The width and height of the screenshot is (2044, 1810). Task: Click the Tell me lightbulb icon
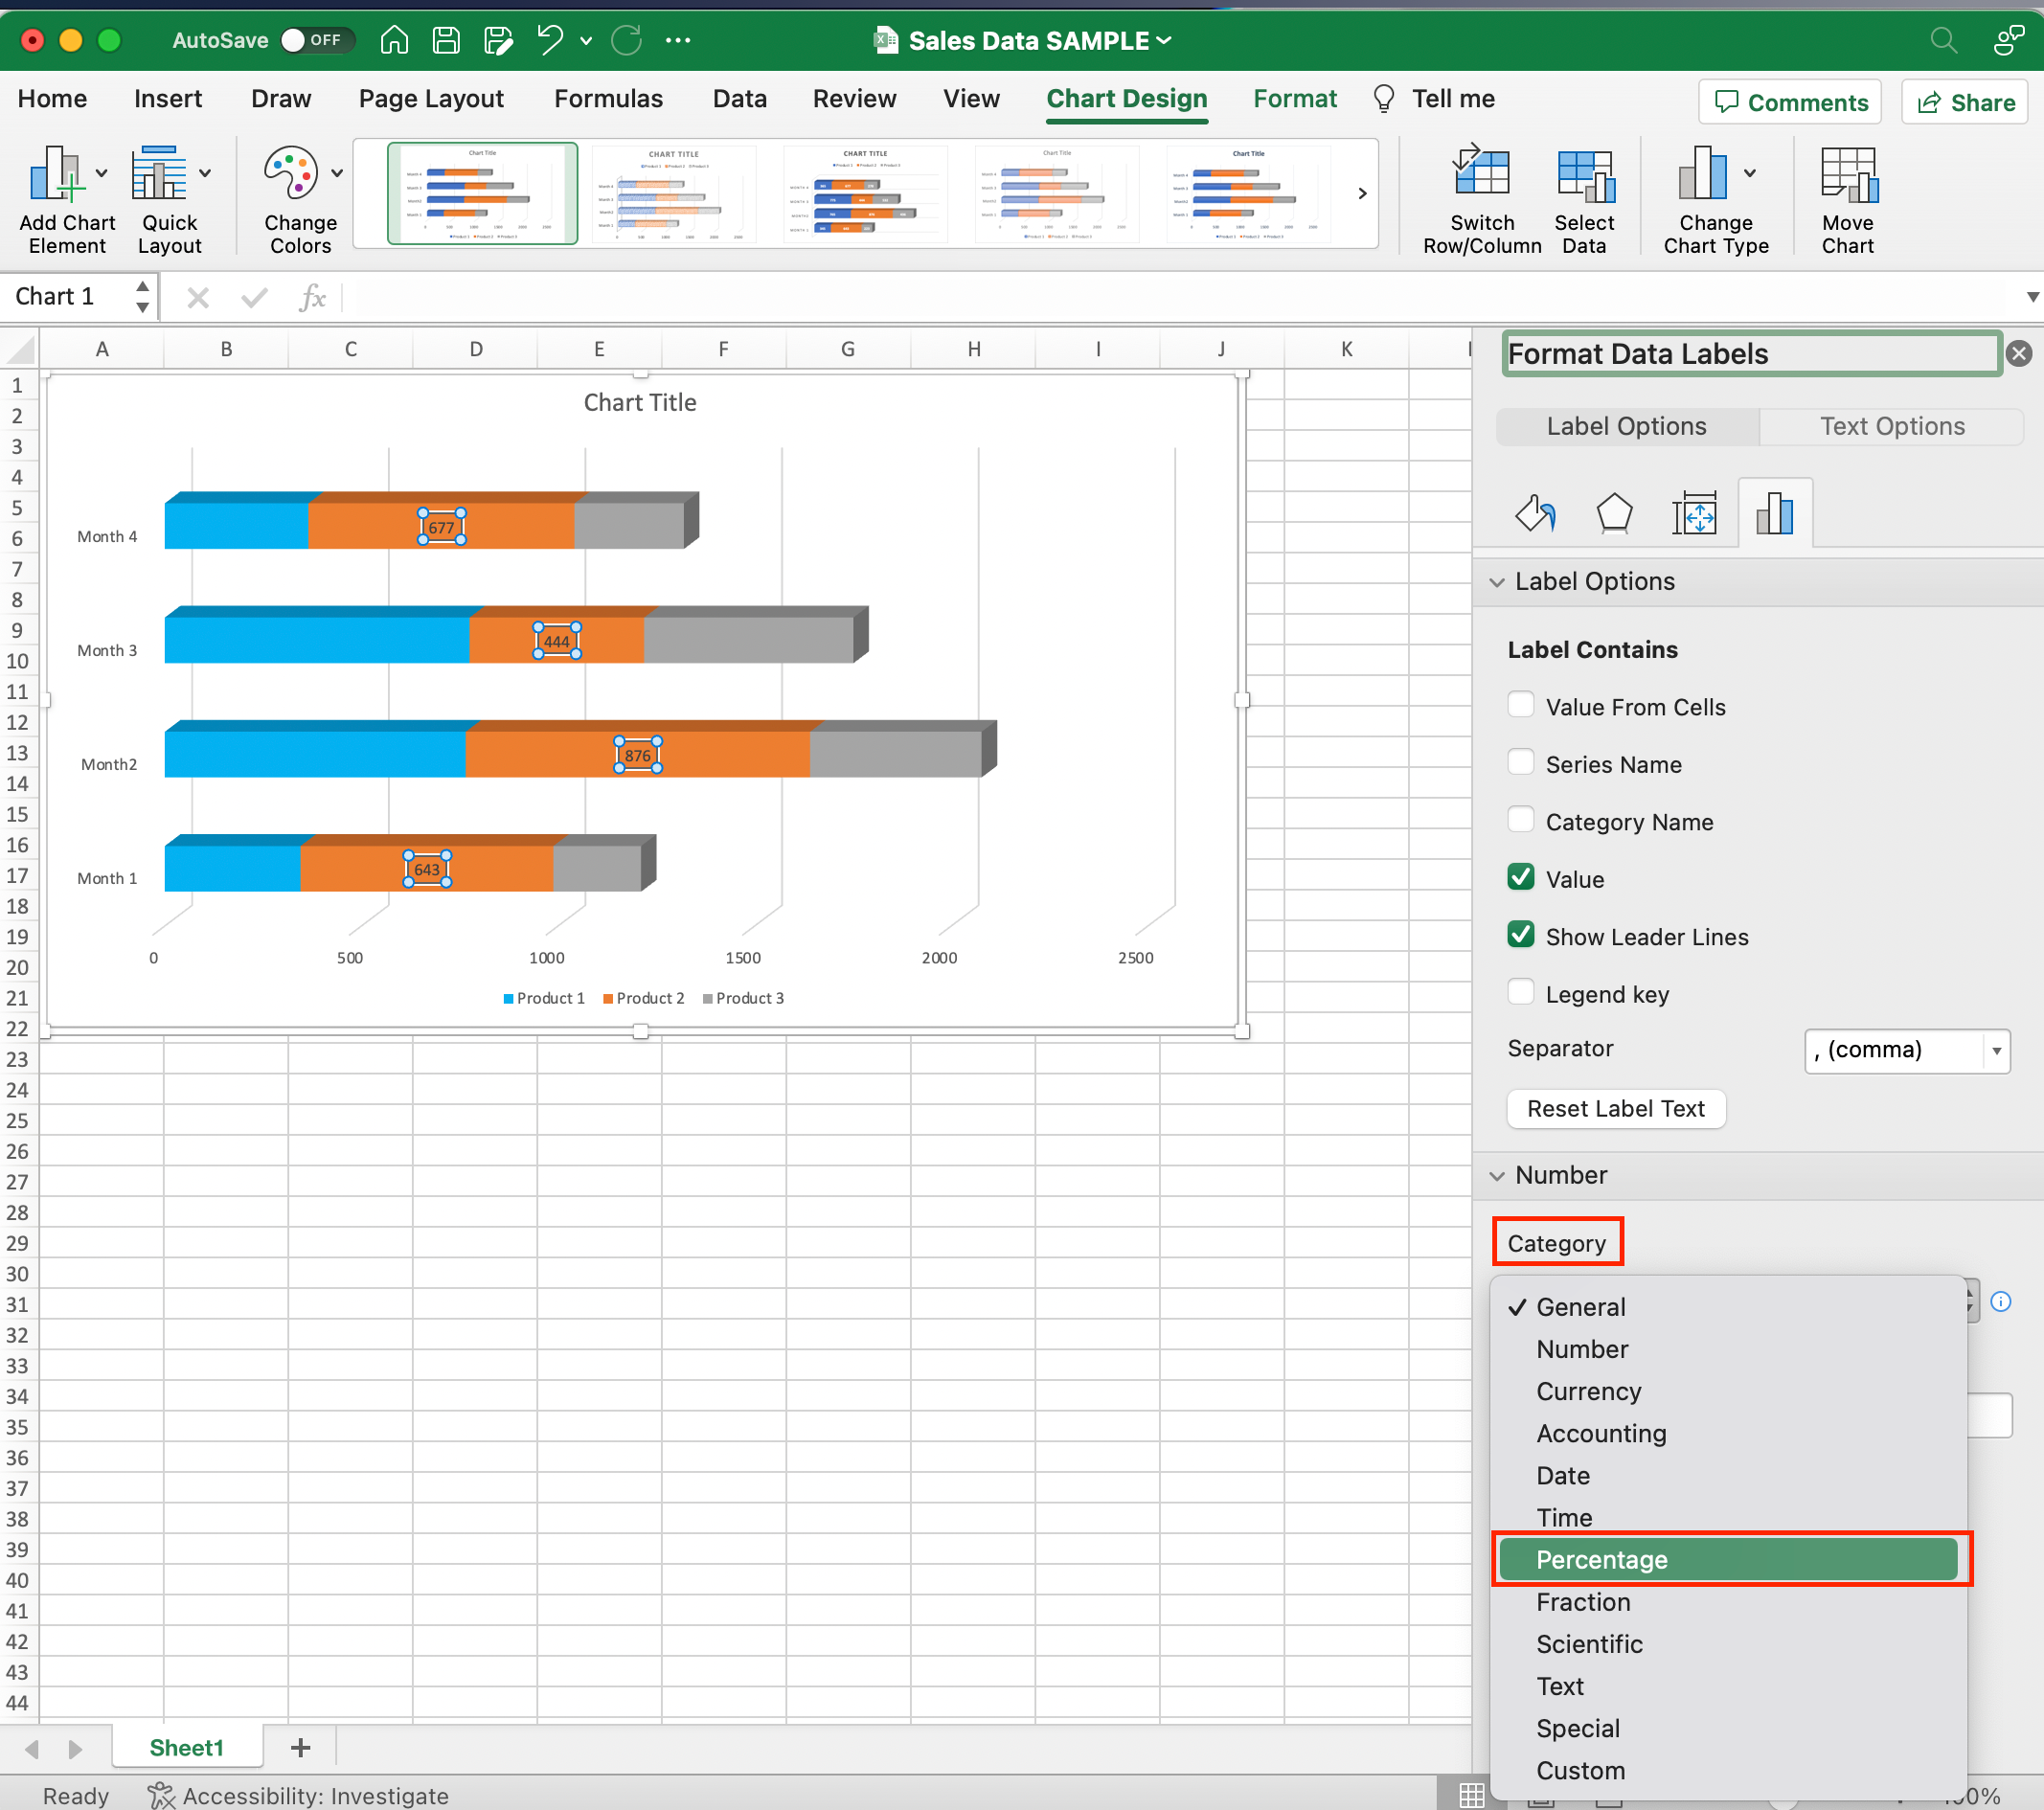[1384, 98]
